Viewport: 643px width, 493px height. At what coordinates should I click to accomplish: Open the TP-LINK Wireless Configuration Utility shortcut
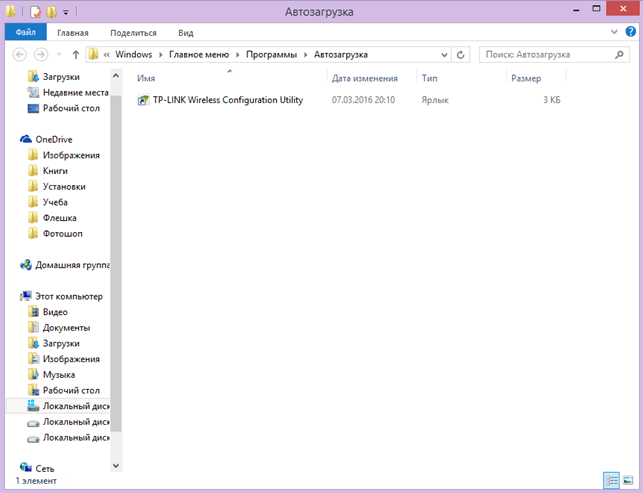click(x=228, y=100)
